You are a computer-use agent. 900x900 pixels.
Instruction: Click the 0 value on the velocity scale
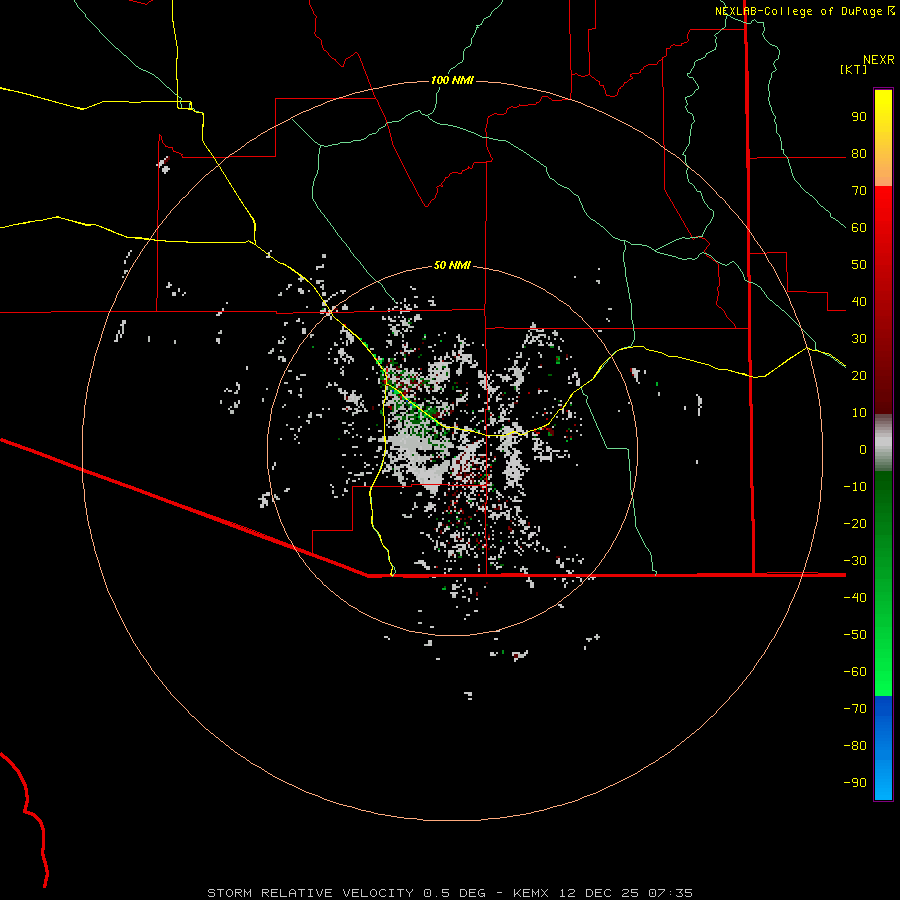point(863,450)
